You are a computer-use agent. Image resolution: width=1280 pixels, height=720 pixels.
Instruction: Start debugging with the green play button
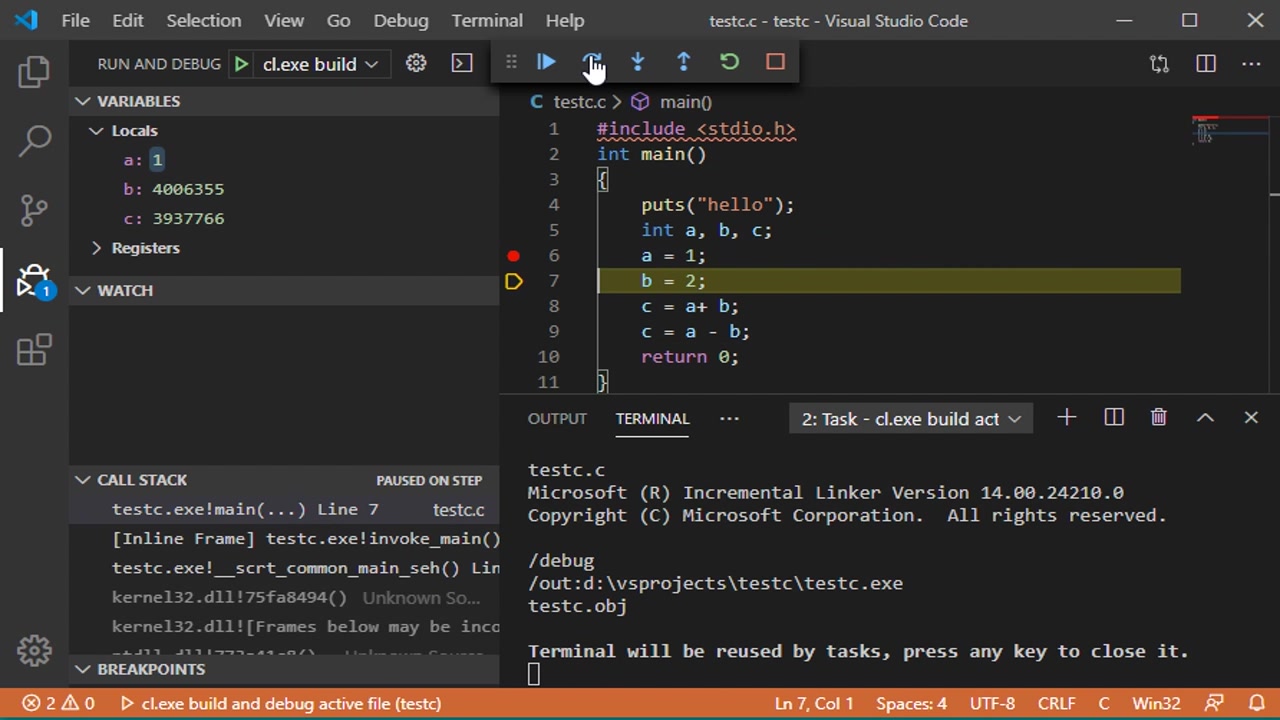coord(241,63)
